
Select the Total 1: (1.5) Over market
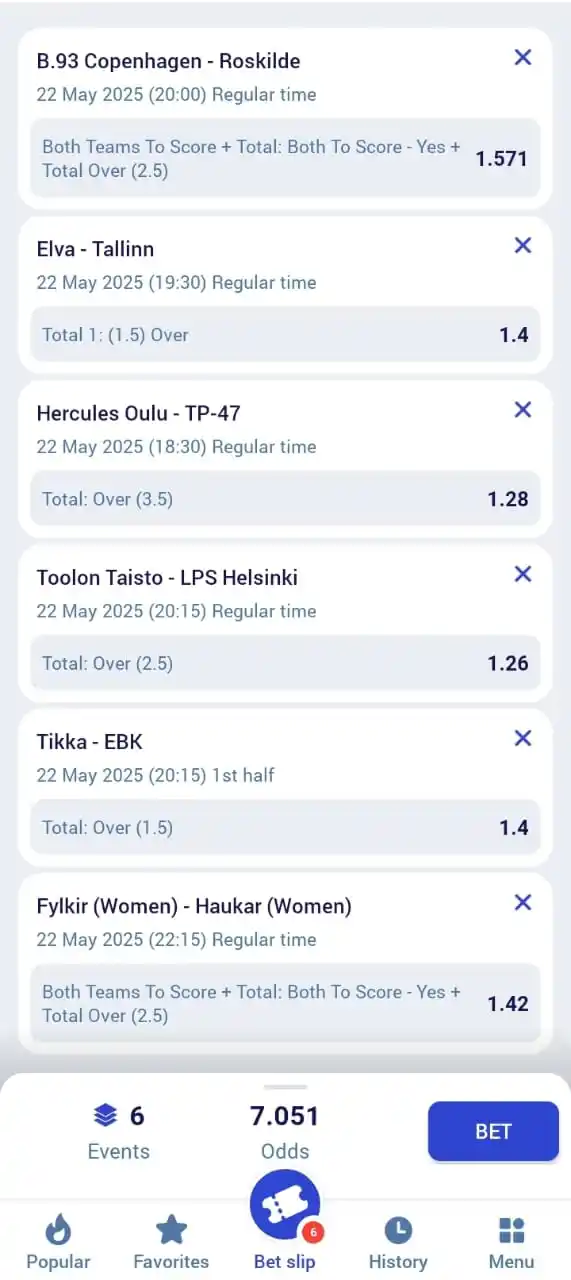click(x=285, y=335)
